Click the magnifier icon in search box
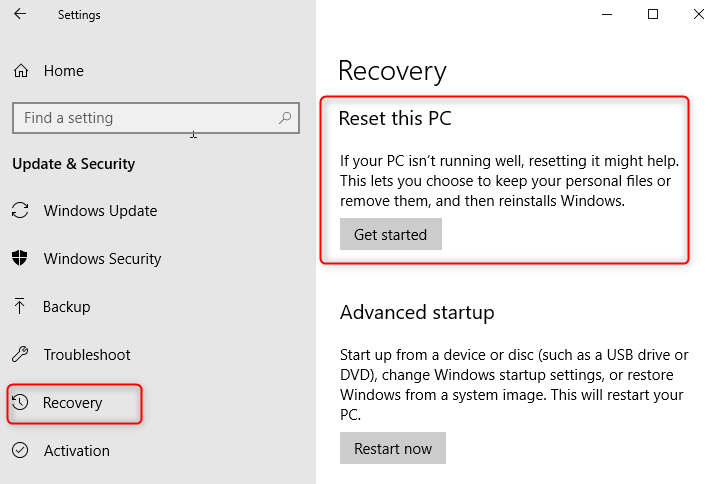Screen dimensions: 713x484 285,118
